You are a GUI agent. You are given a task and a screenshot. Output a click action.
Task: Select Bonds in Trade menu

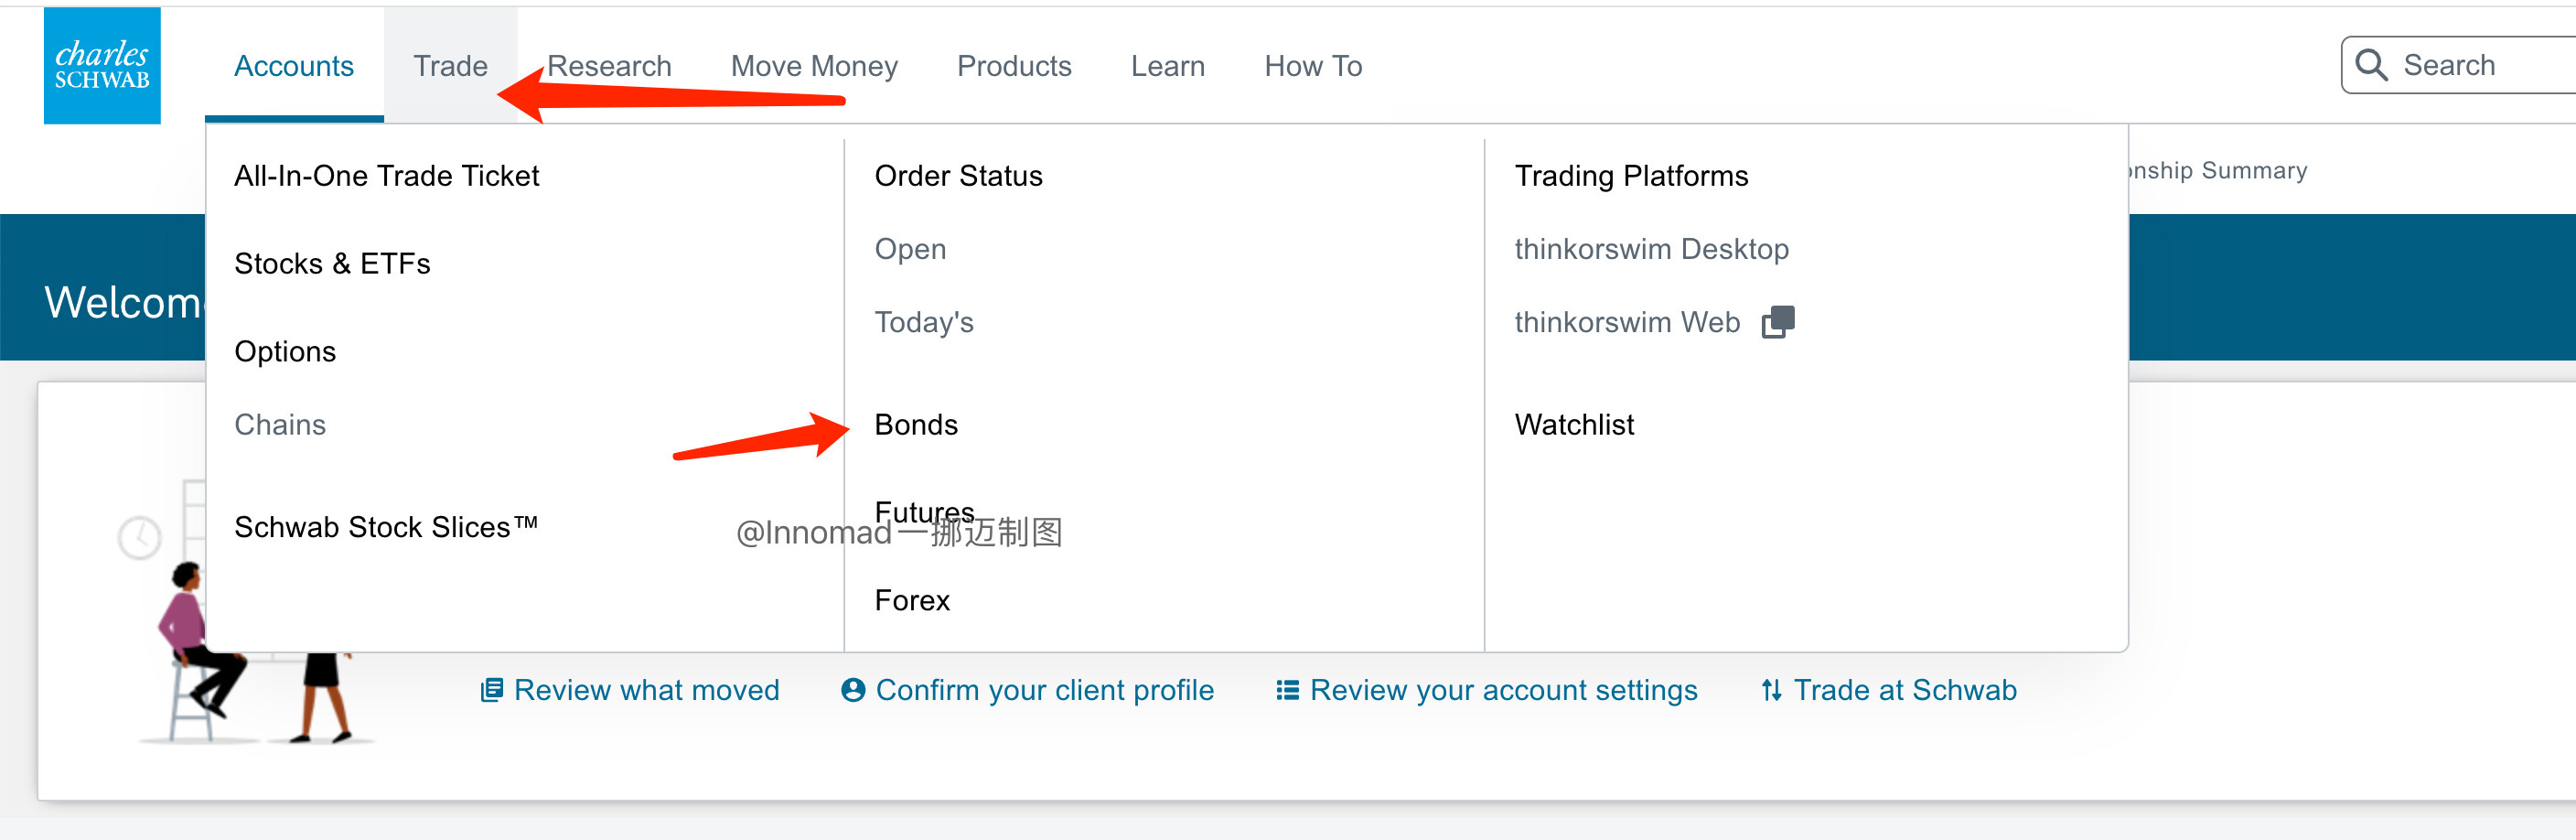point(916,425)
